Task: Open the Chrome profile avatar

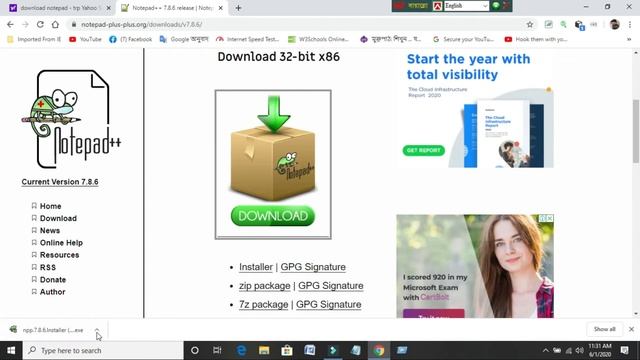Action: [x=615, y=24]
